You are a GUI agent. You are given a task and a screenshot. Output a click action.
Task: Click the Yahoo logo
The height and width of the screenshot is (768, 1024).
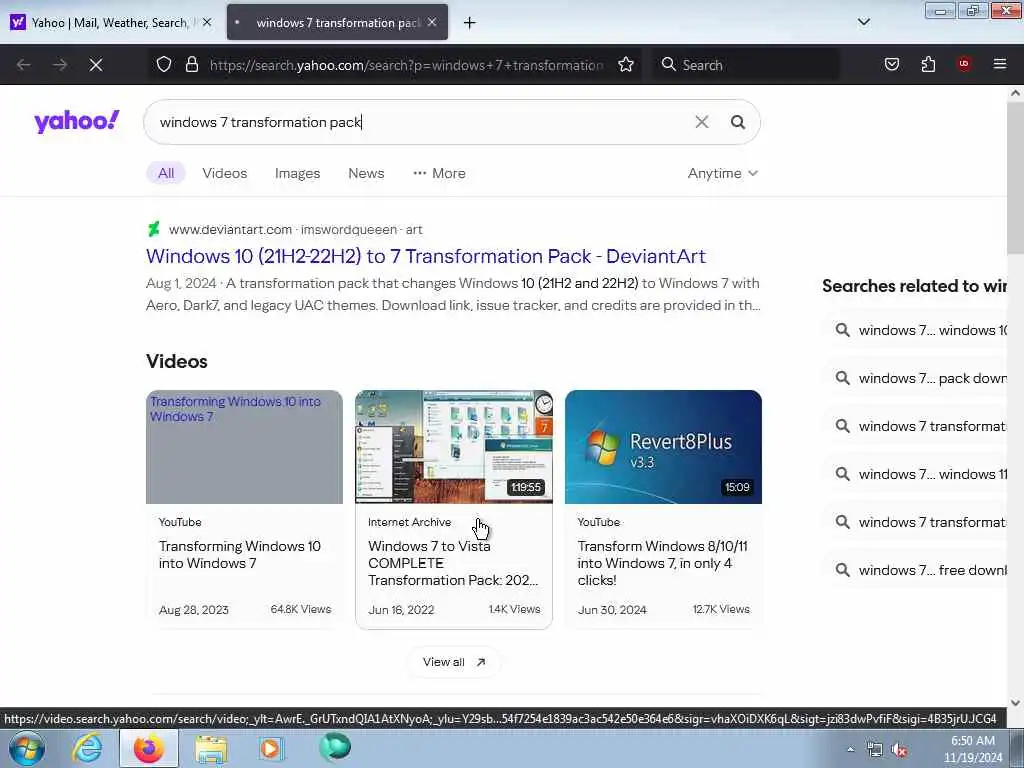(x=76, y=121)
